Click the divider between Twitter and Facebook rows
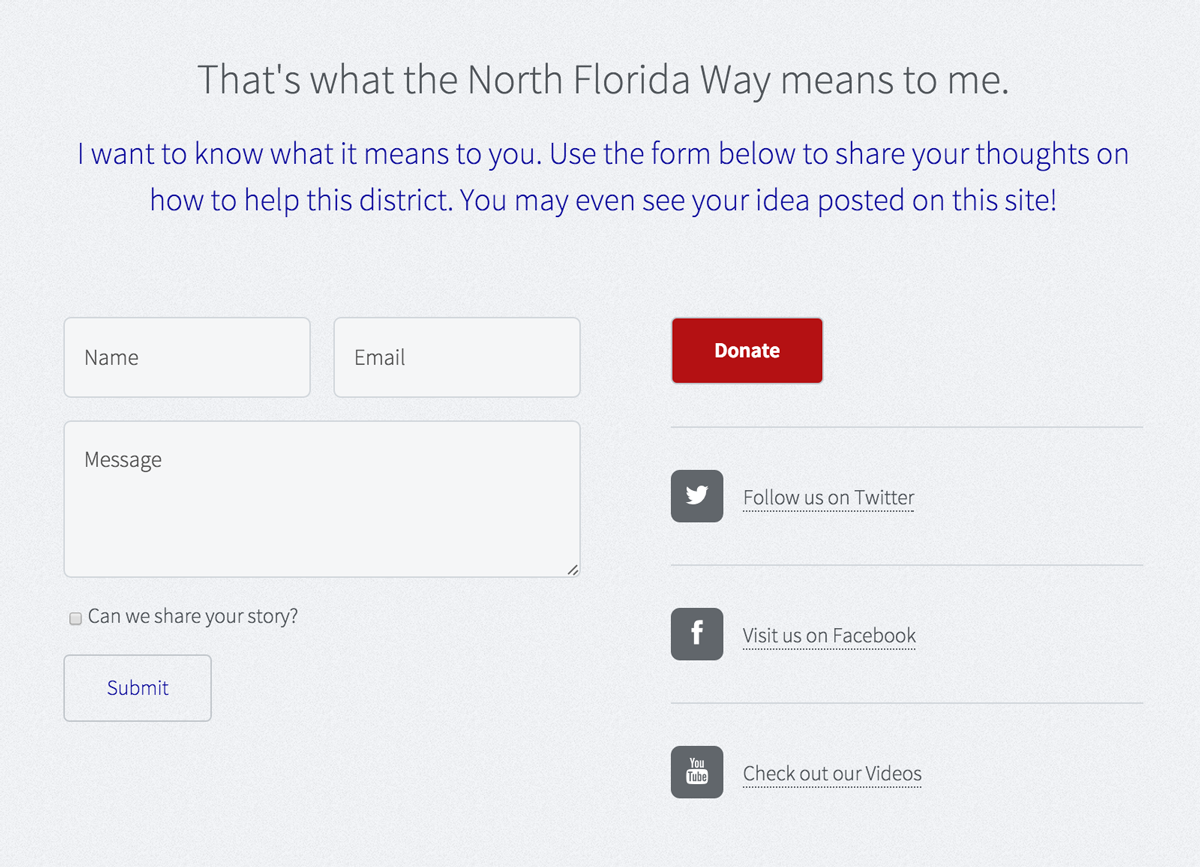The width and height of the screenshot is (1200, 867). (x=907, y=565)
